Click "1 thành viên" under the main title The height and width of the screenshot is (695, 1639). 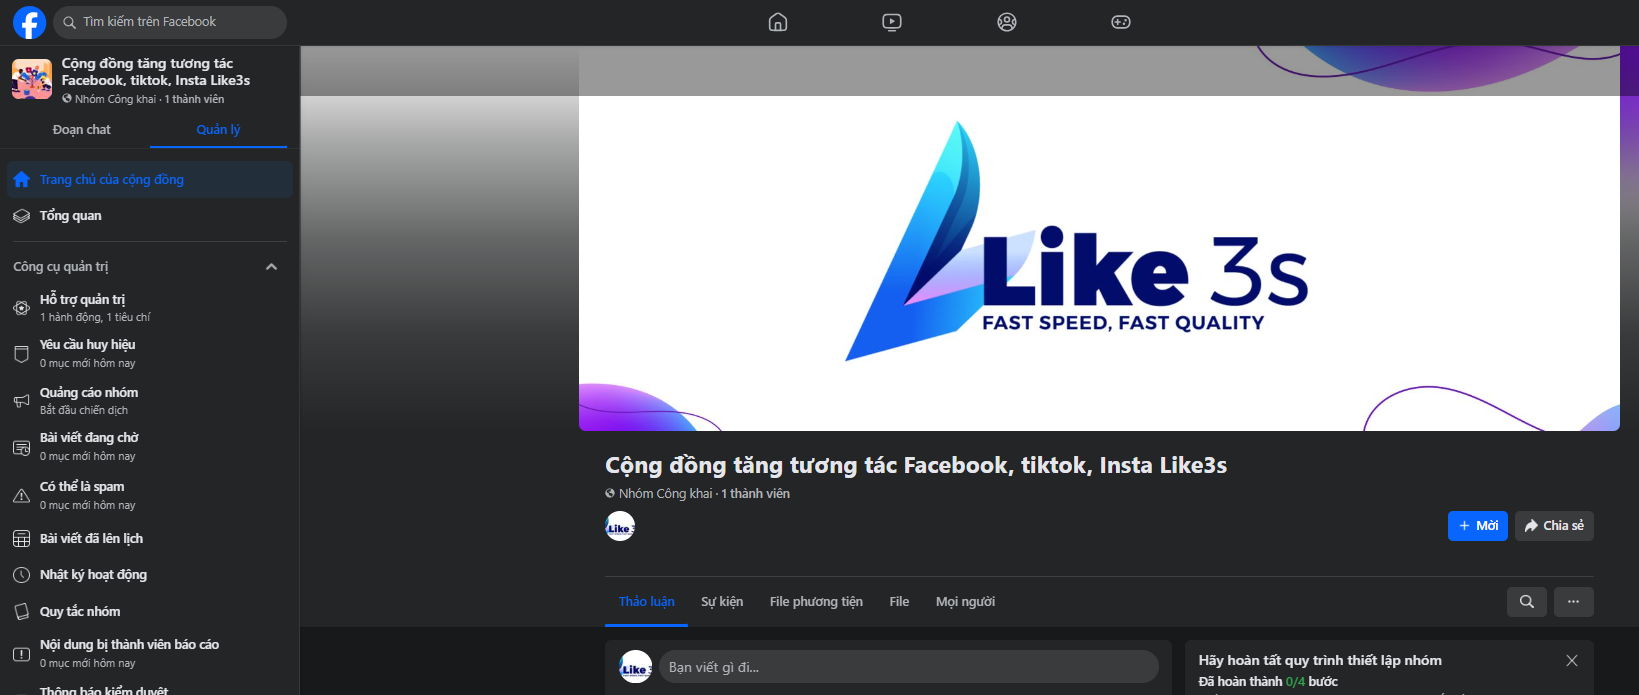755,494
